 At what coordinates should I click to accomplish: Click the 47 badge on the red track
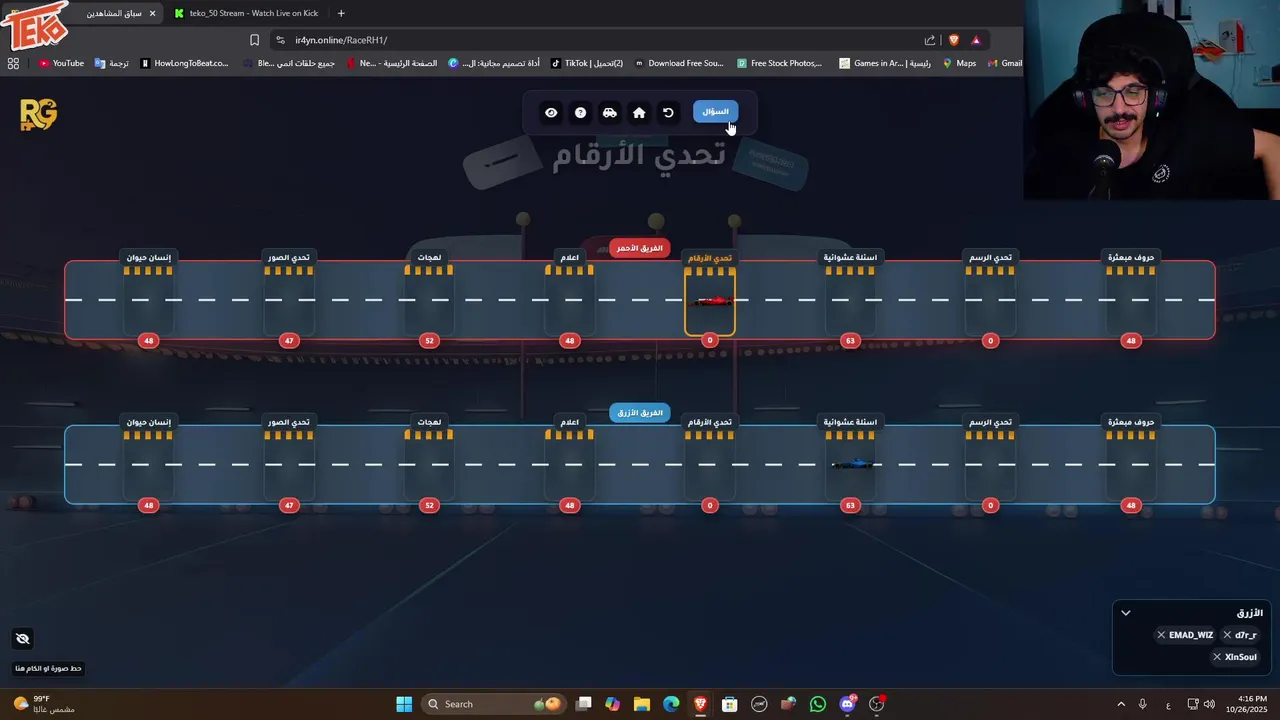point(289,341)
